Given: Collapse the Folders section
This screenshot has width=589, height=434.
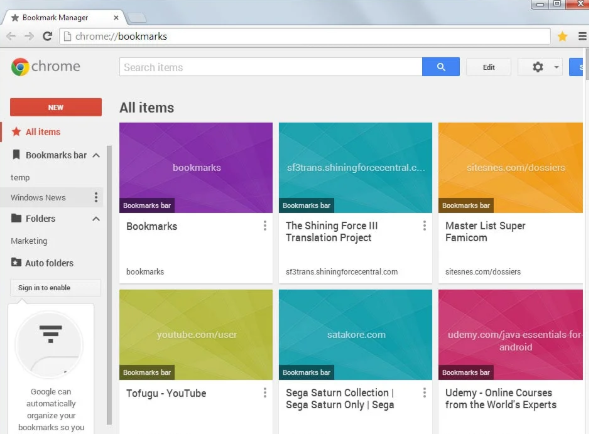Looking at the screenshot, I should pos(96,219).
